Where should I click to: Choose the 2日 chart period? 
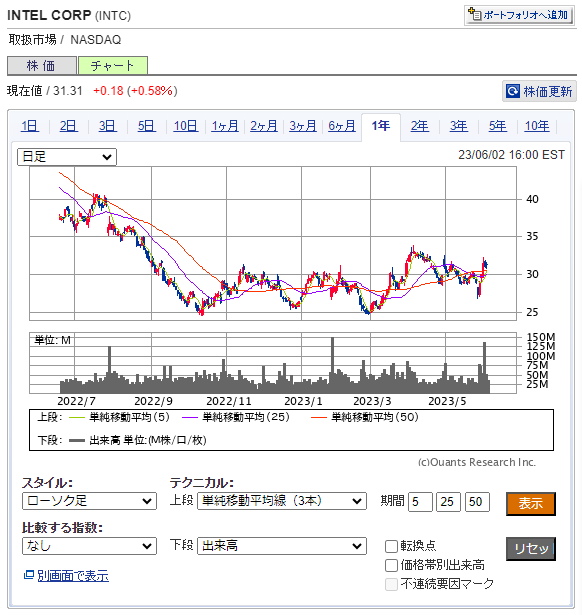[x=69, y=126]
